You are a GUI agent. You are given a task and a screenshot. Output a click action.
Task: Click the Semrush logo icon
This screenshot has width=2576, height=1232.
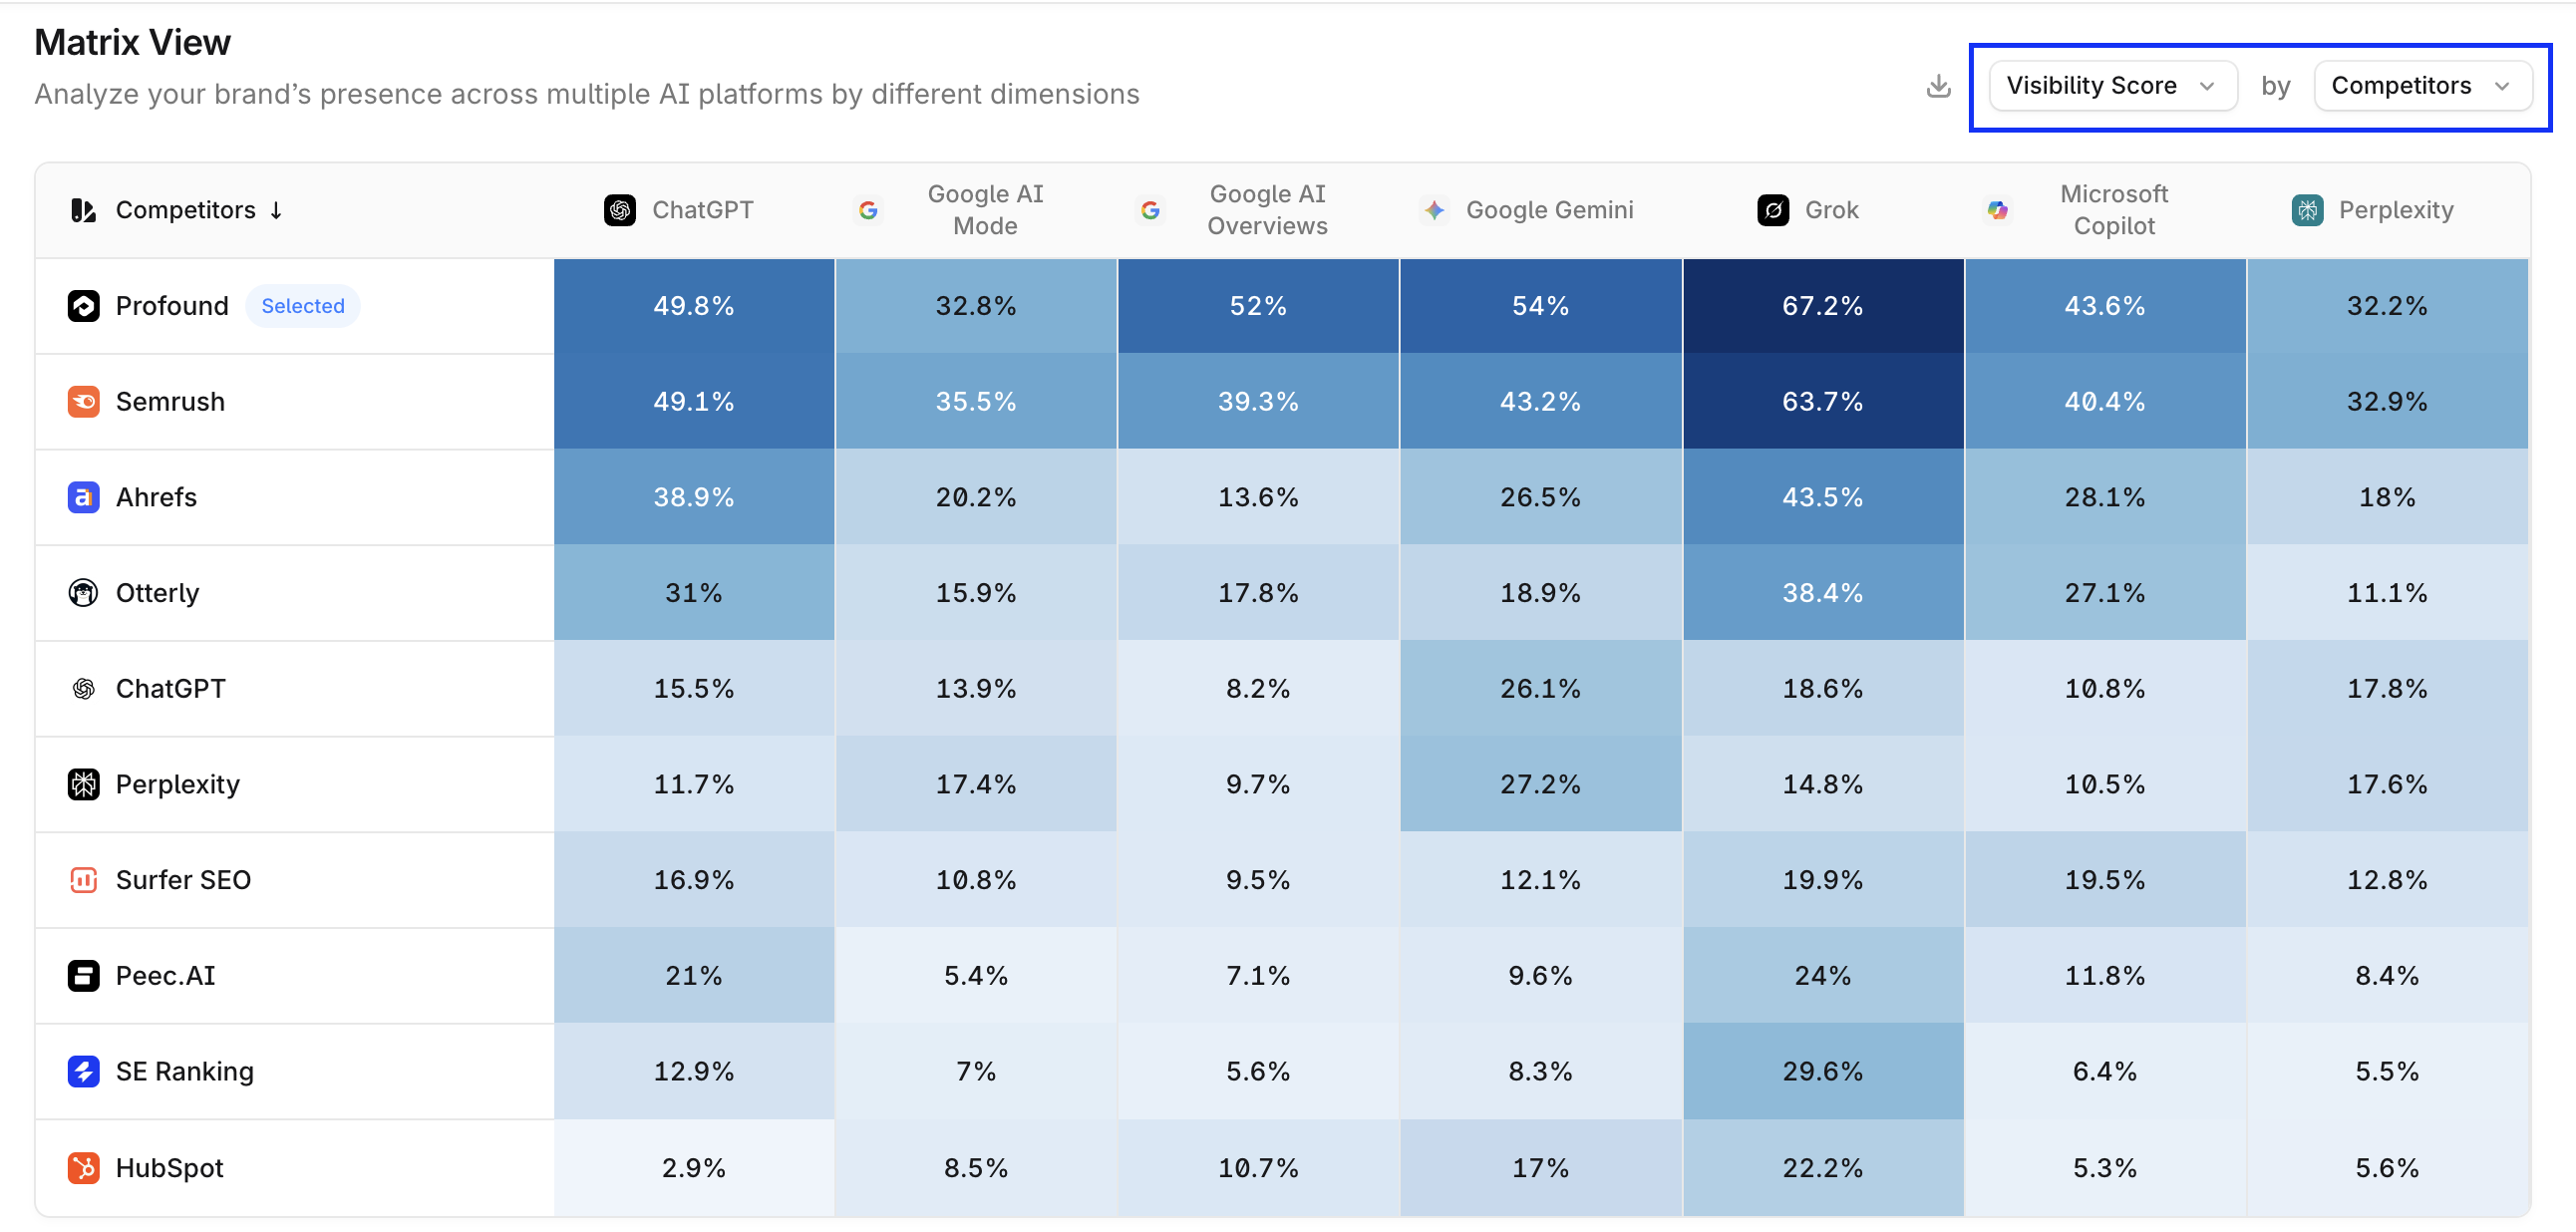pos(83,402)
